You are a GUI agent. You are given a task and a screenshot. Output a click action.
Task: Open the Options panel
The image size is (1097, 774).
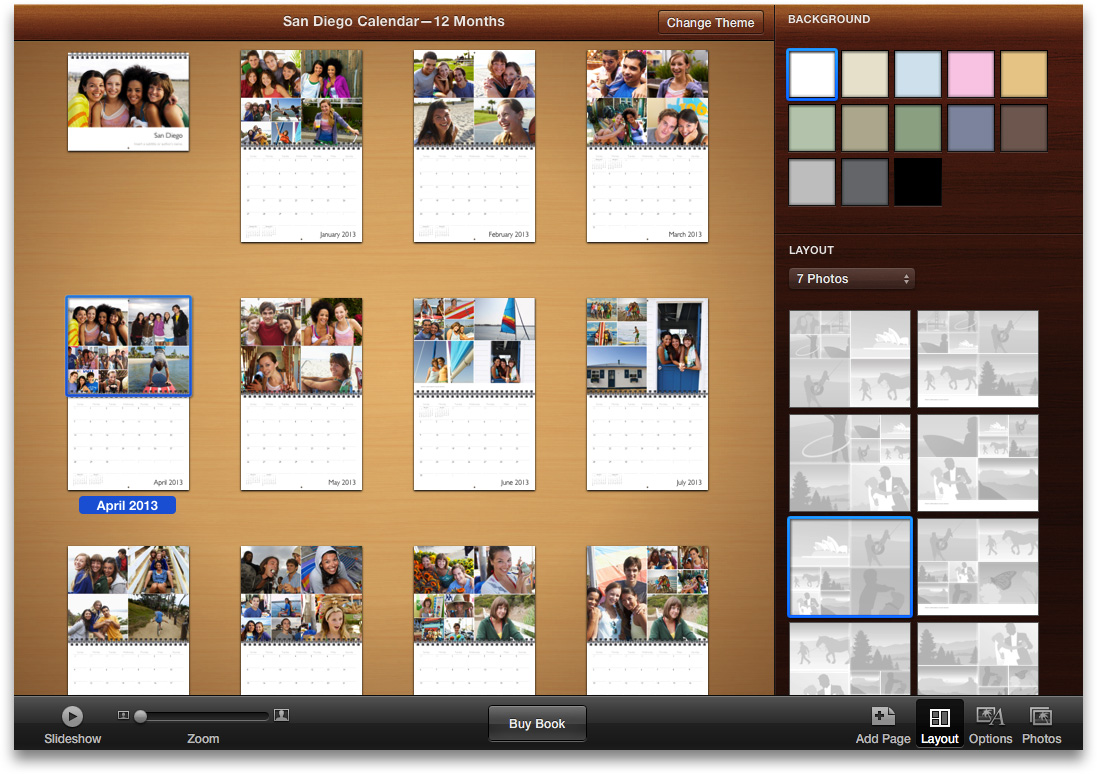click(990, 717)
